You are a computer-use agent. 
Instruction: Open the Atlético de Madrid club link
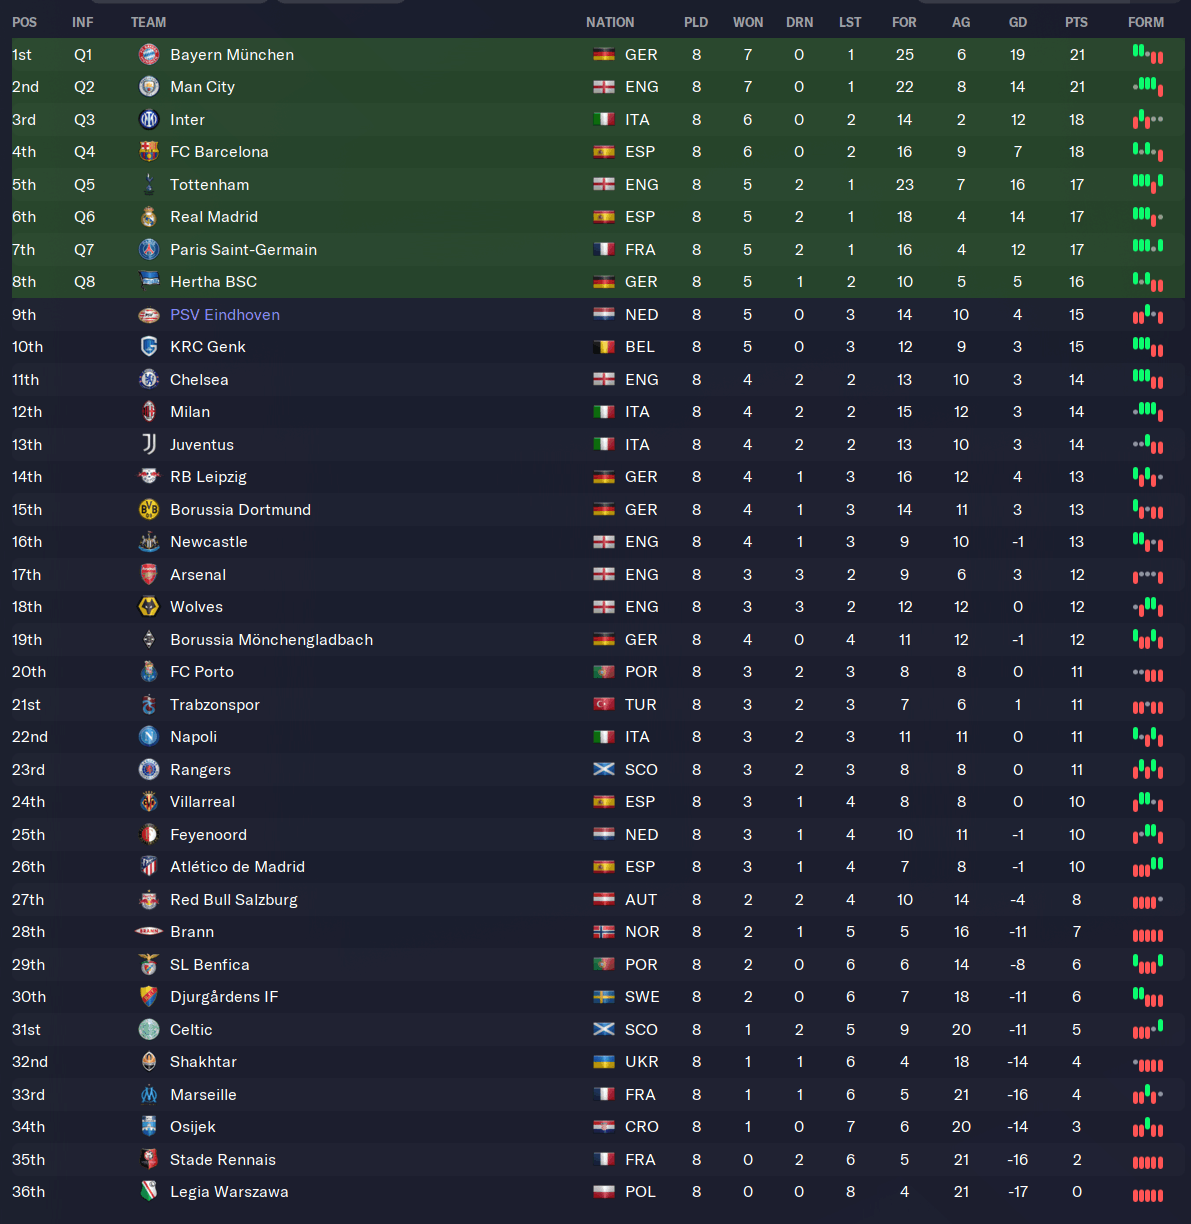[237, 867]
